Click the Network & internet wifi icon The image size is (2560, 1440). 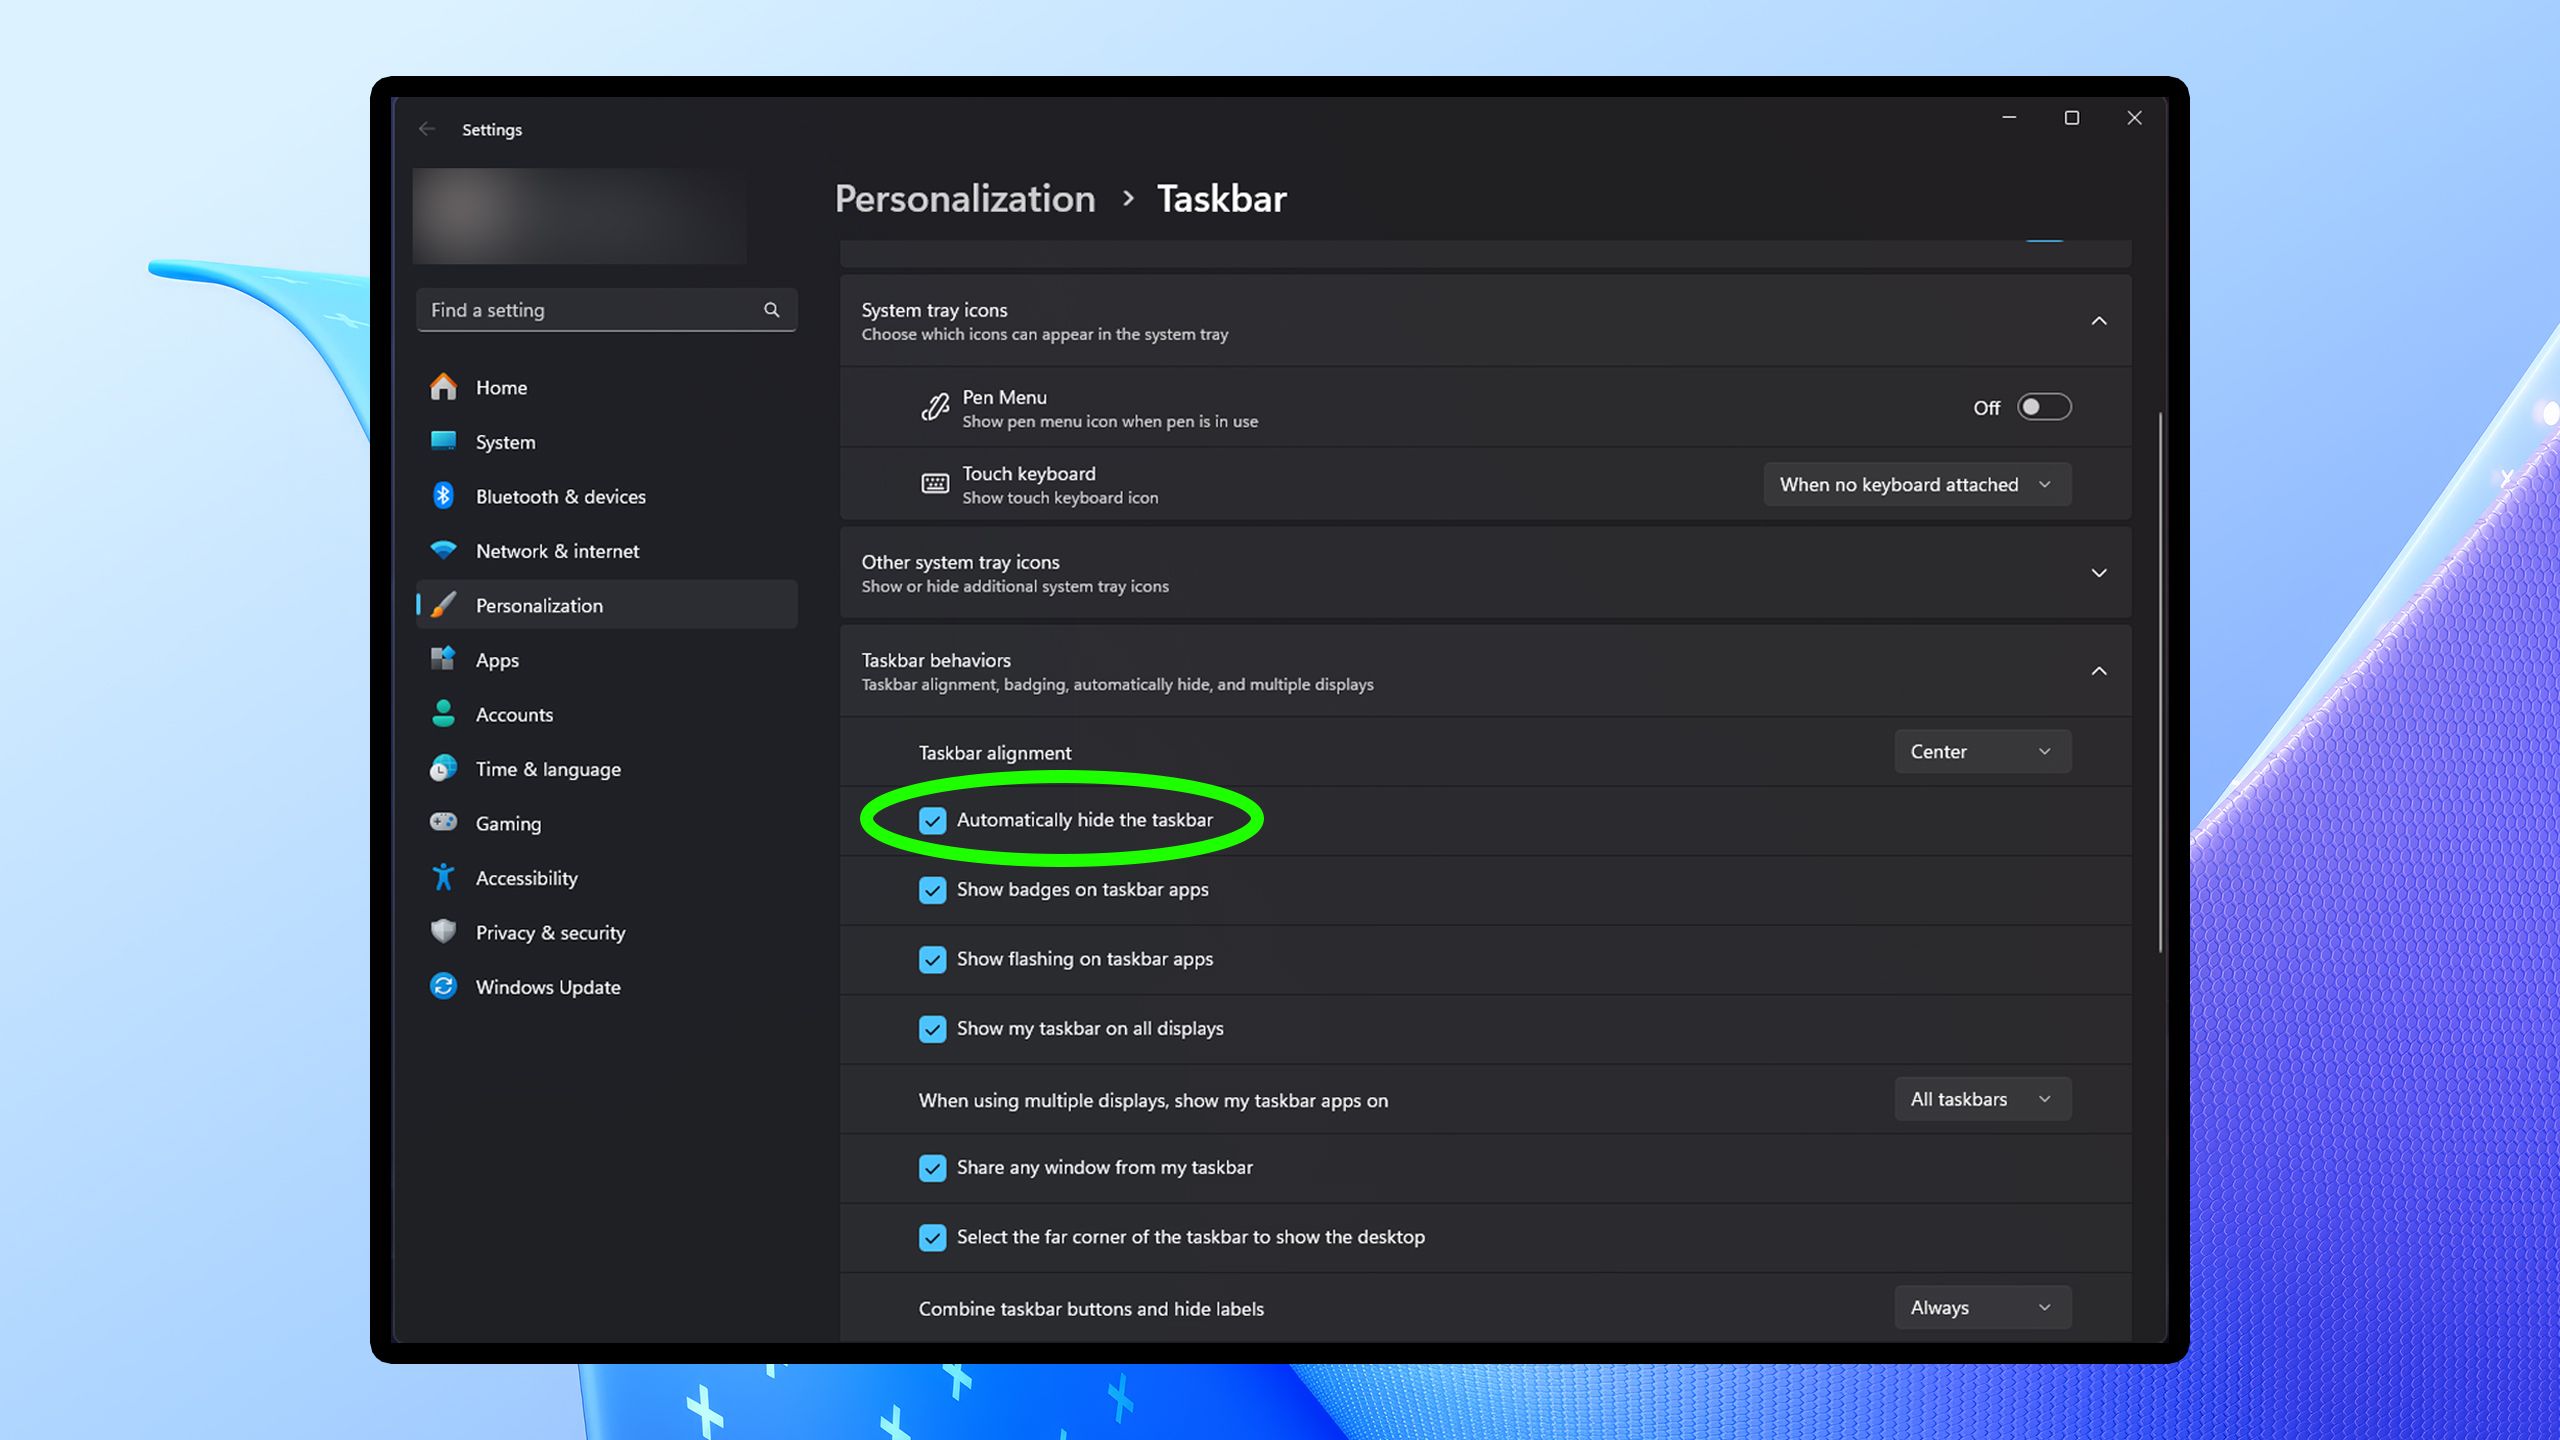pyautogui.click(x=443, y=551)
